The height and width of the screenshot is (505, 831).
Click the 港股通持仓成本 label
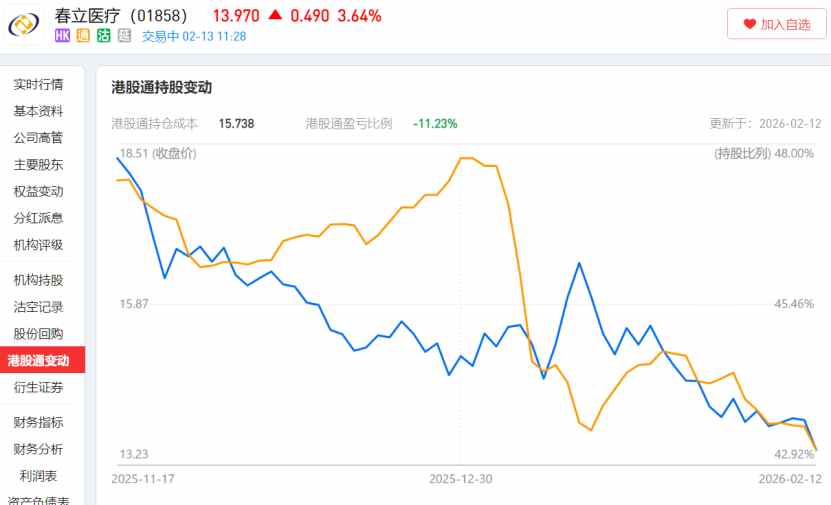155,123
